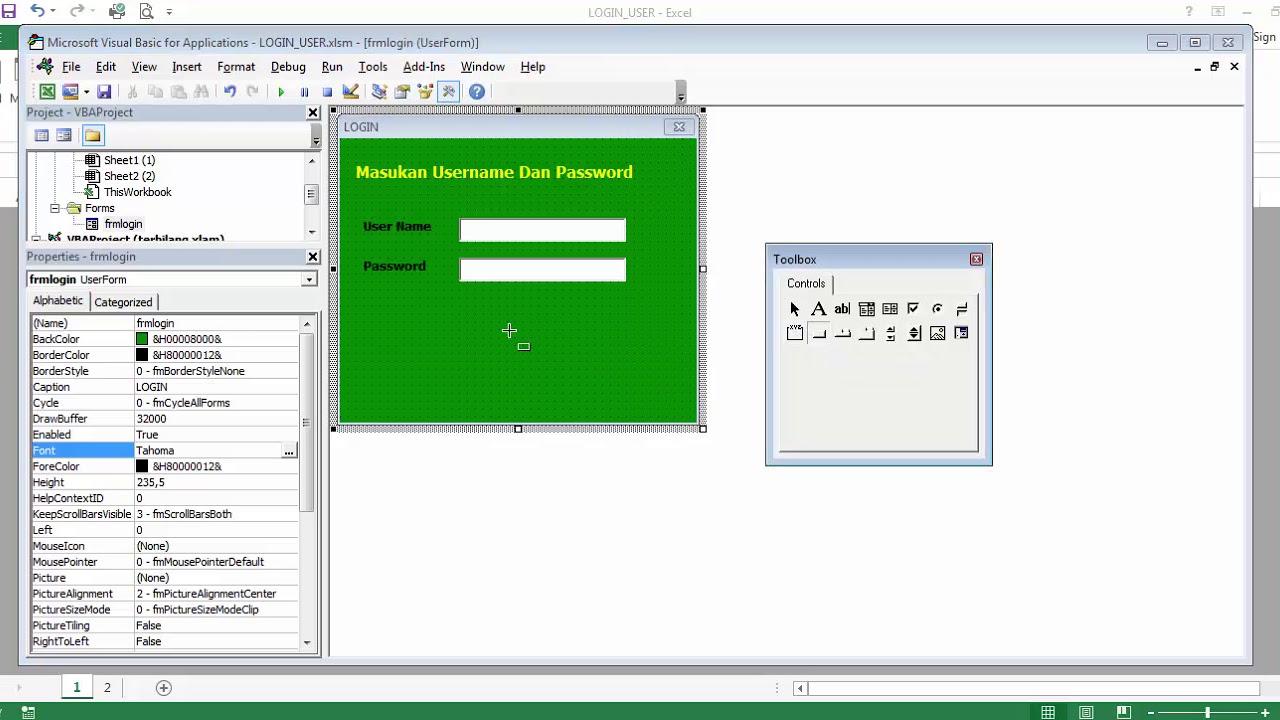Open the File menu
The width and height of the screenshot is (1280, 720).
(x=71, y=67)
